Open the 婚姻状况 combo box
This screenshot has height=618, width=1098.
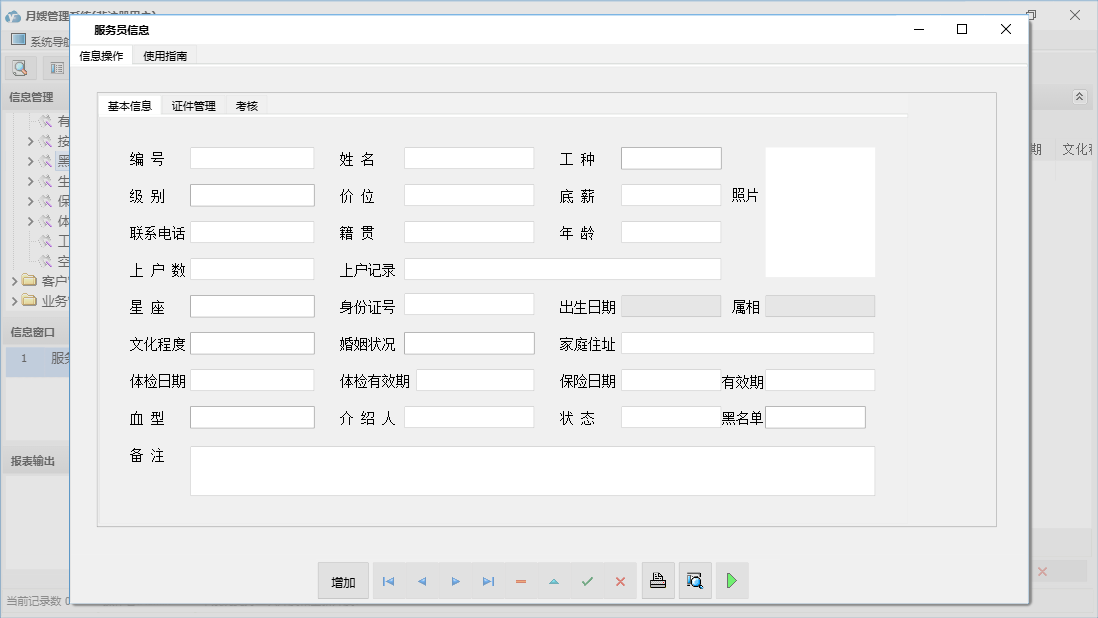pos(469,343)
